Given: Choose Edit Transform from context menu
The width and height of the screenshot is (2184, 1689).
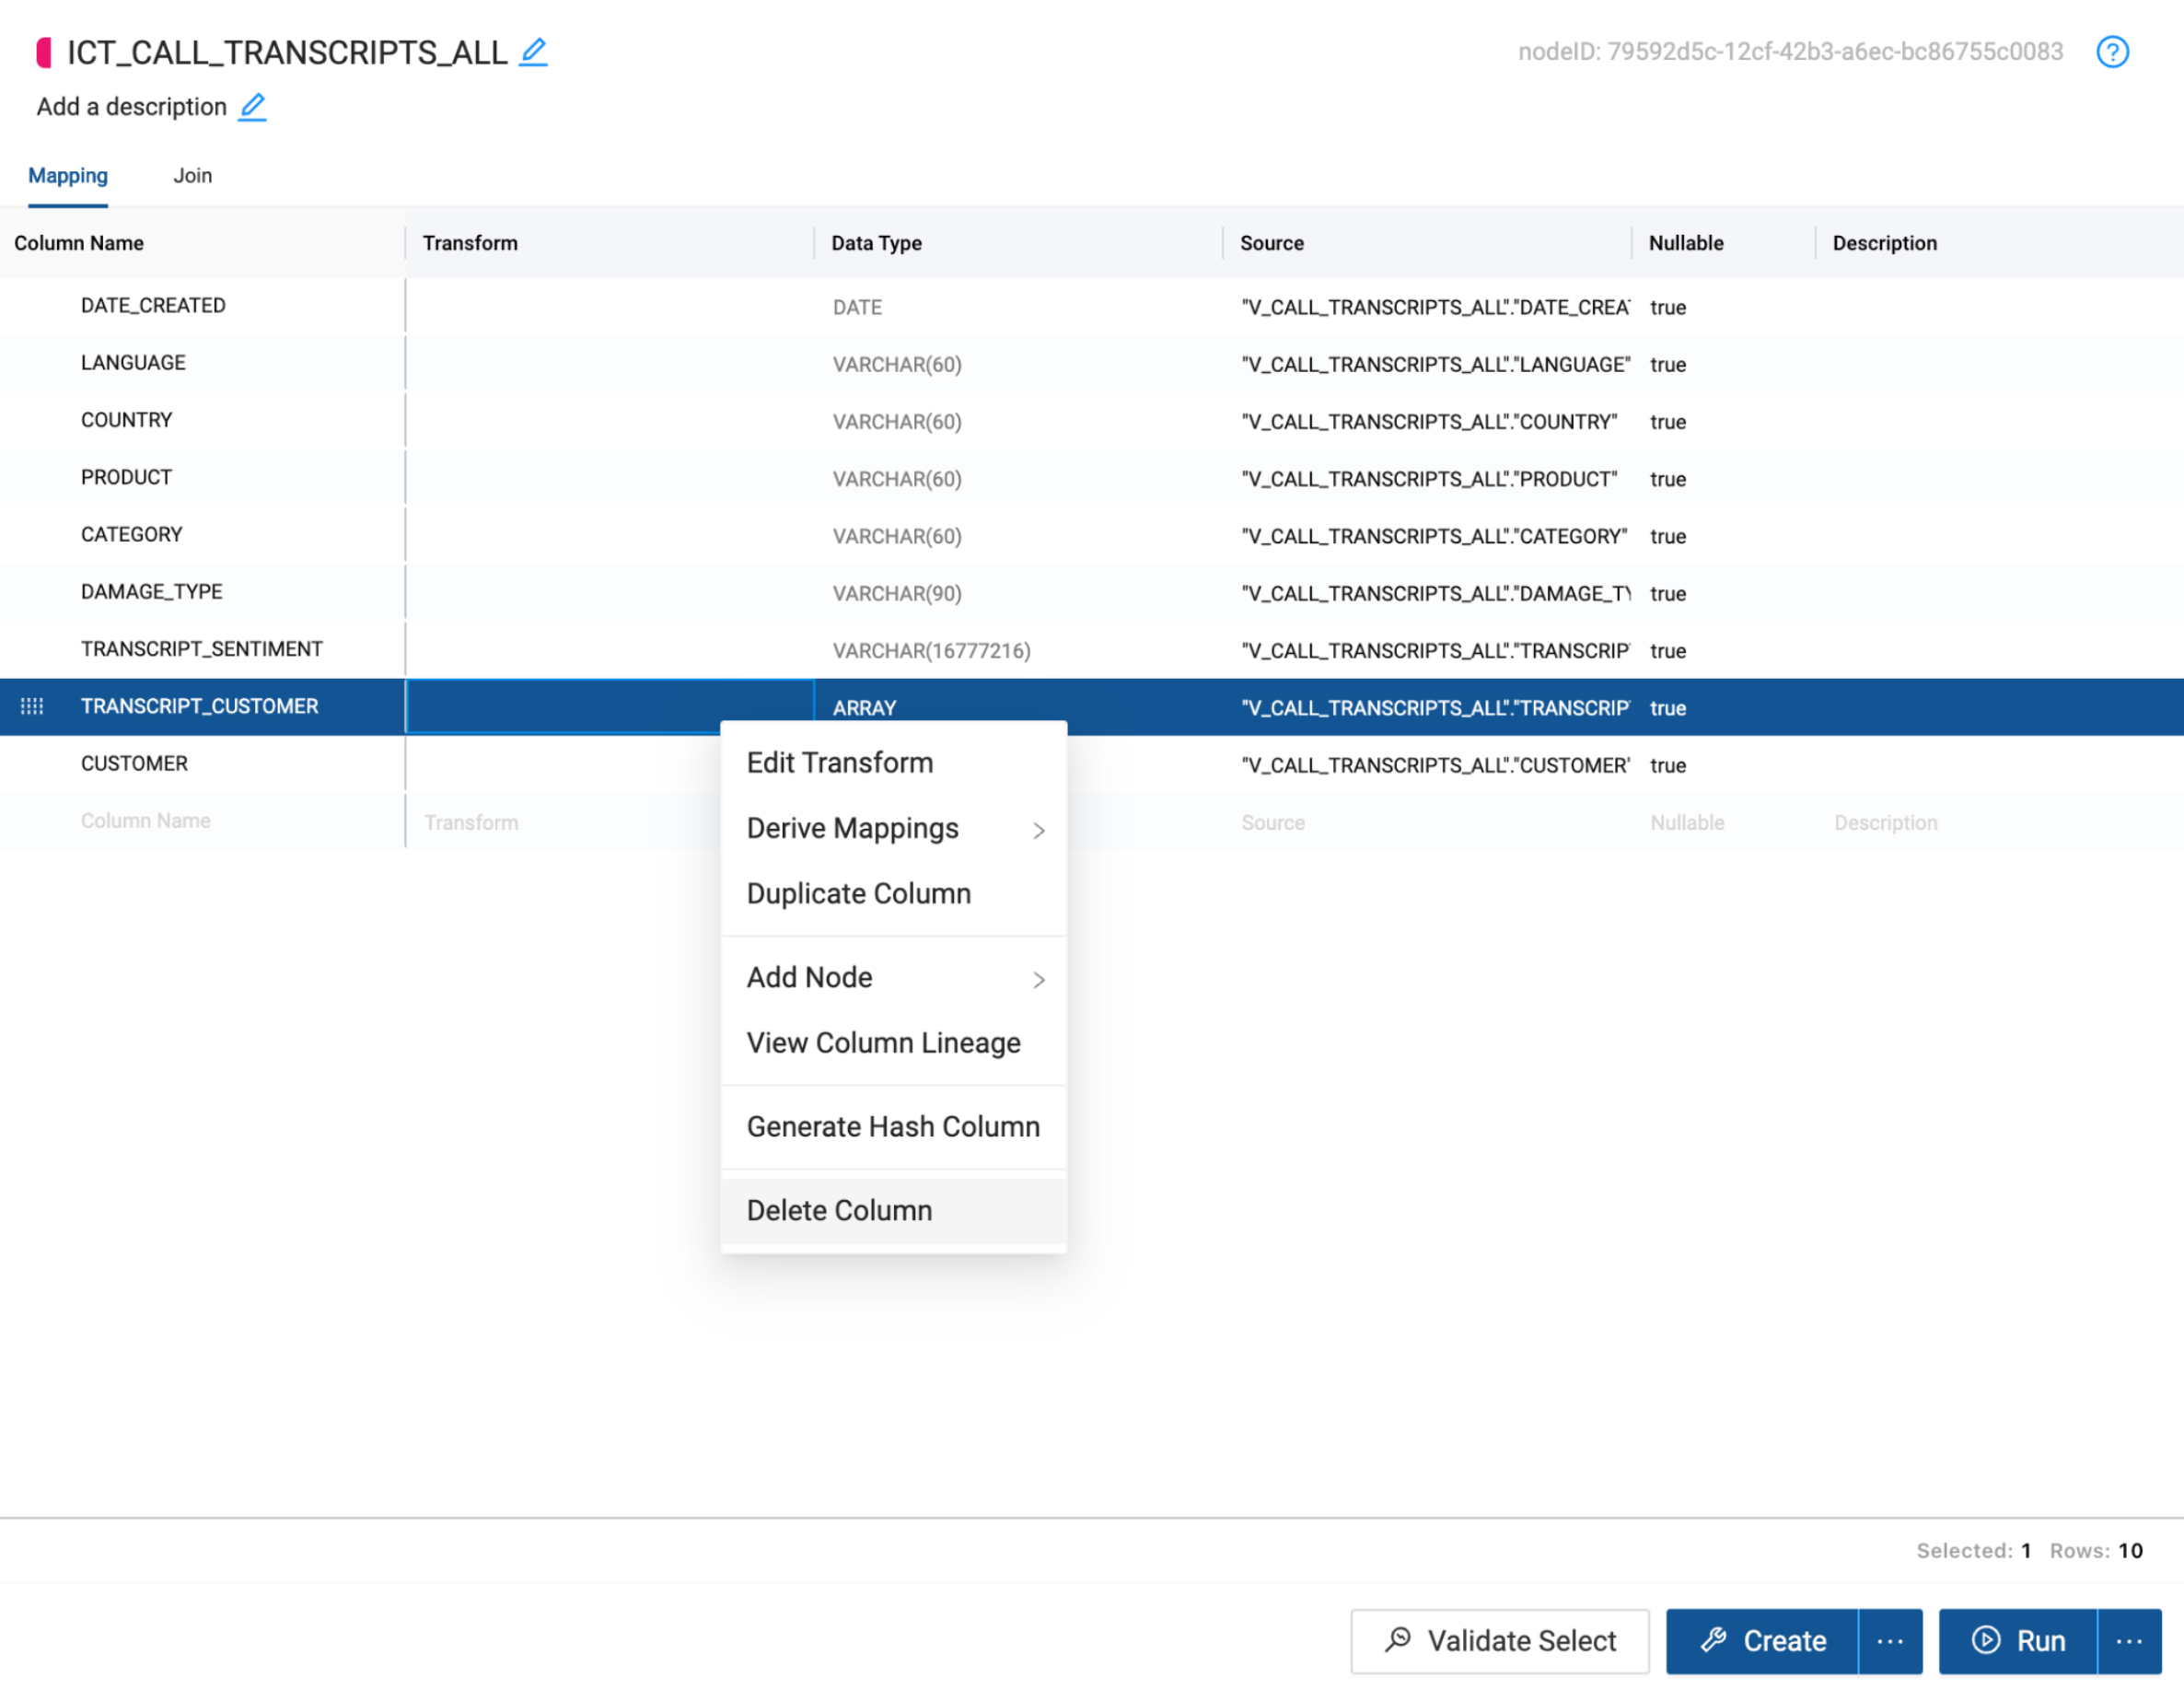Looking at the screenshot, I should (x=839, y=763).
